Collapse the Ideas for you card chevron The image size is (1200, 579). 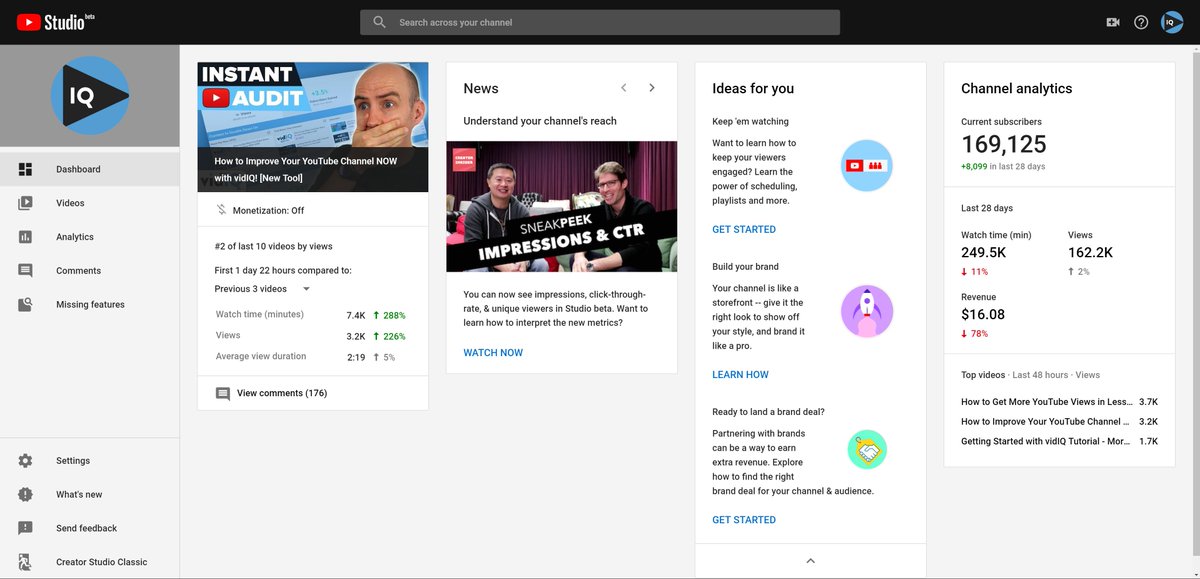[x=811, y=561]
